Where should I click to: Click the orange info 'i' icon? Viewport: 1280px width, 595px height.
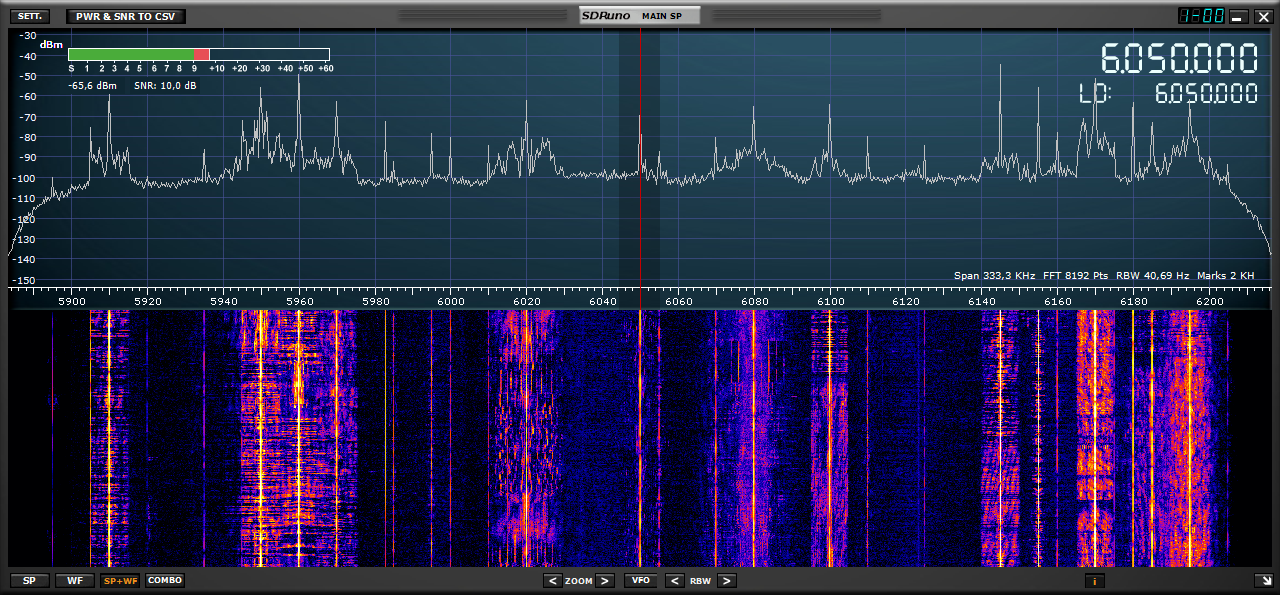coord(1094,580)
